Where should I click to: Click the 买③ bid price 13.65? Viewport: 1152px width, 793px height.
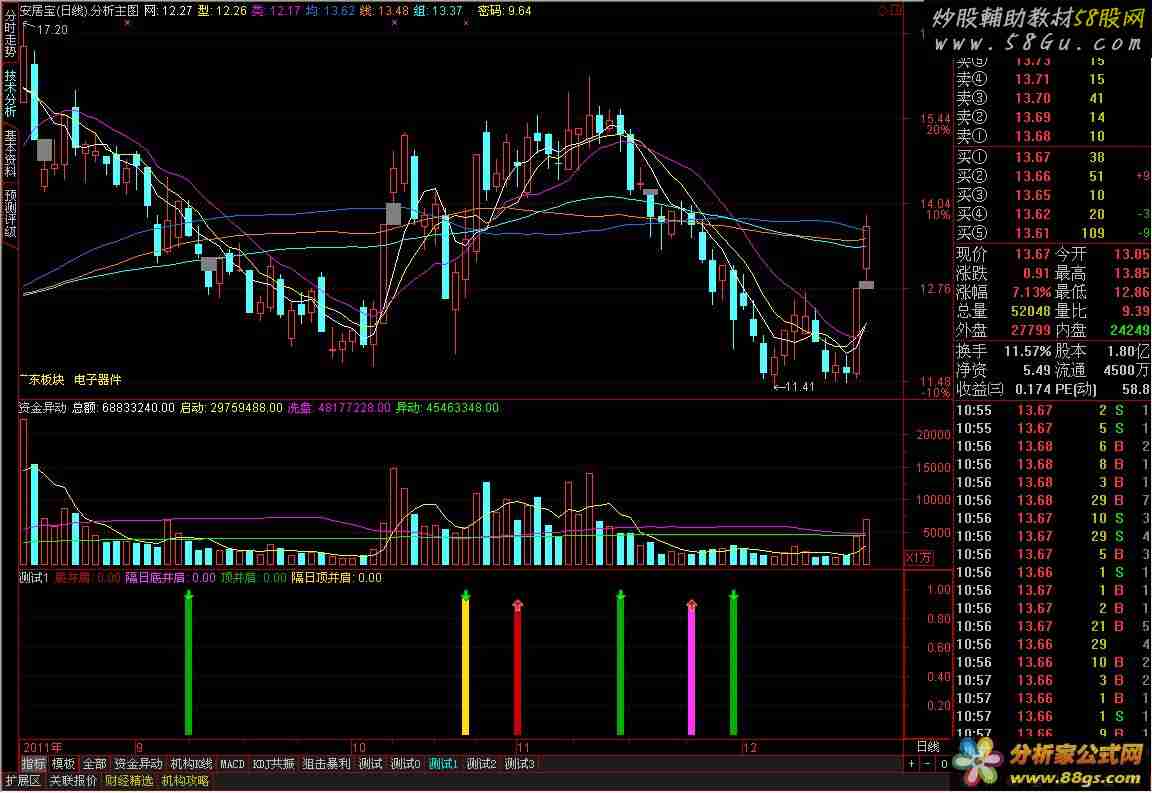click(1032, 195)
